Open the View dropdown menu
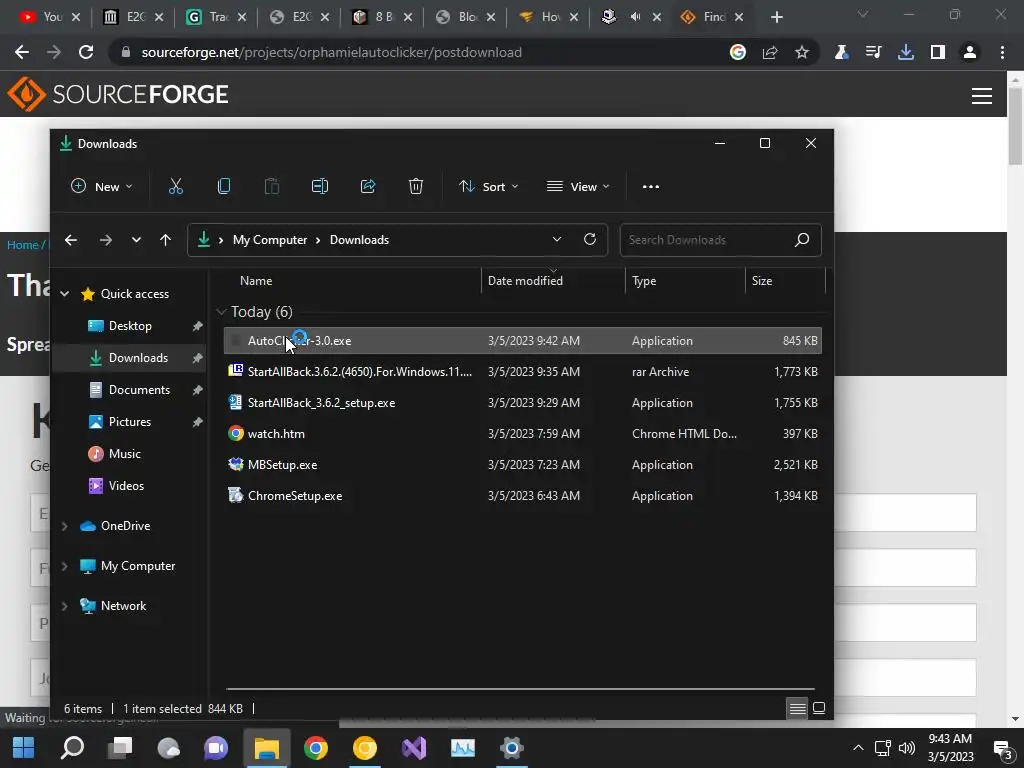This screenshot has width=1024, height=768. (578, 187)
